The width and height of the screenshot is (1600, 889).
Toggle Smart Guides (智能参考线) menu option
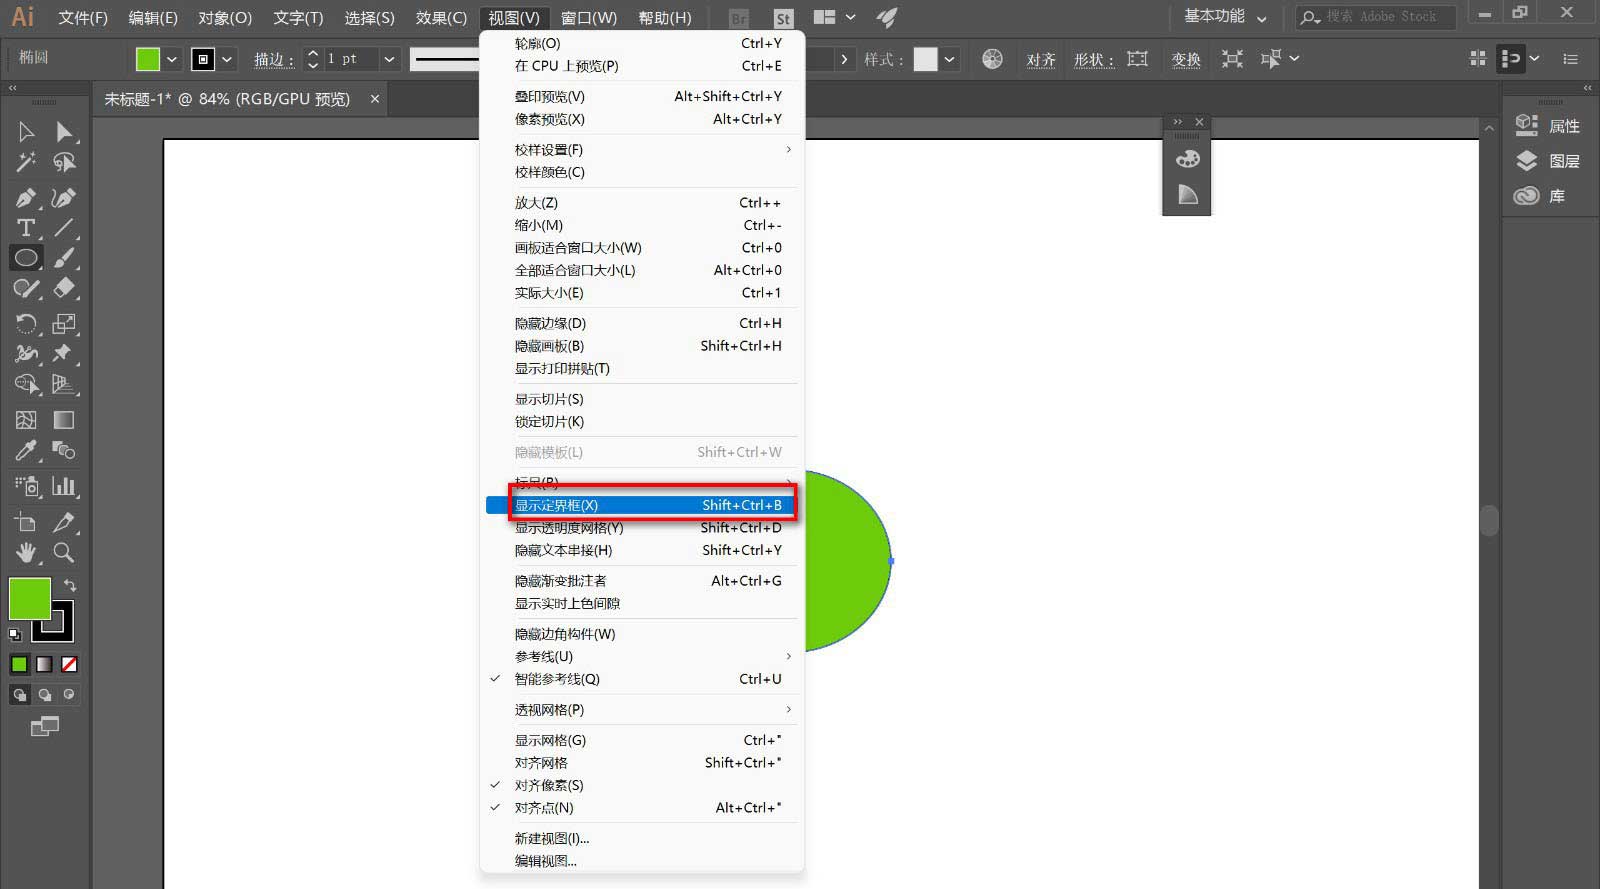[557, 679]
